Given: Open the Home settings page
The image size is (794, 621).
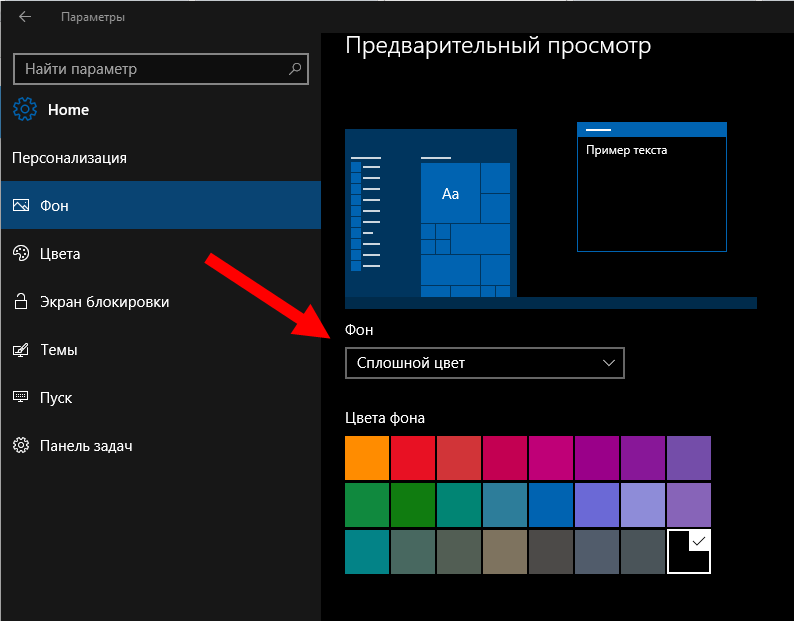Looking at the screenshot, I should (x=68, y=109).
